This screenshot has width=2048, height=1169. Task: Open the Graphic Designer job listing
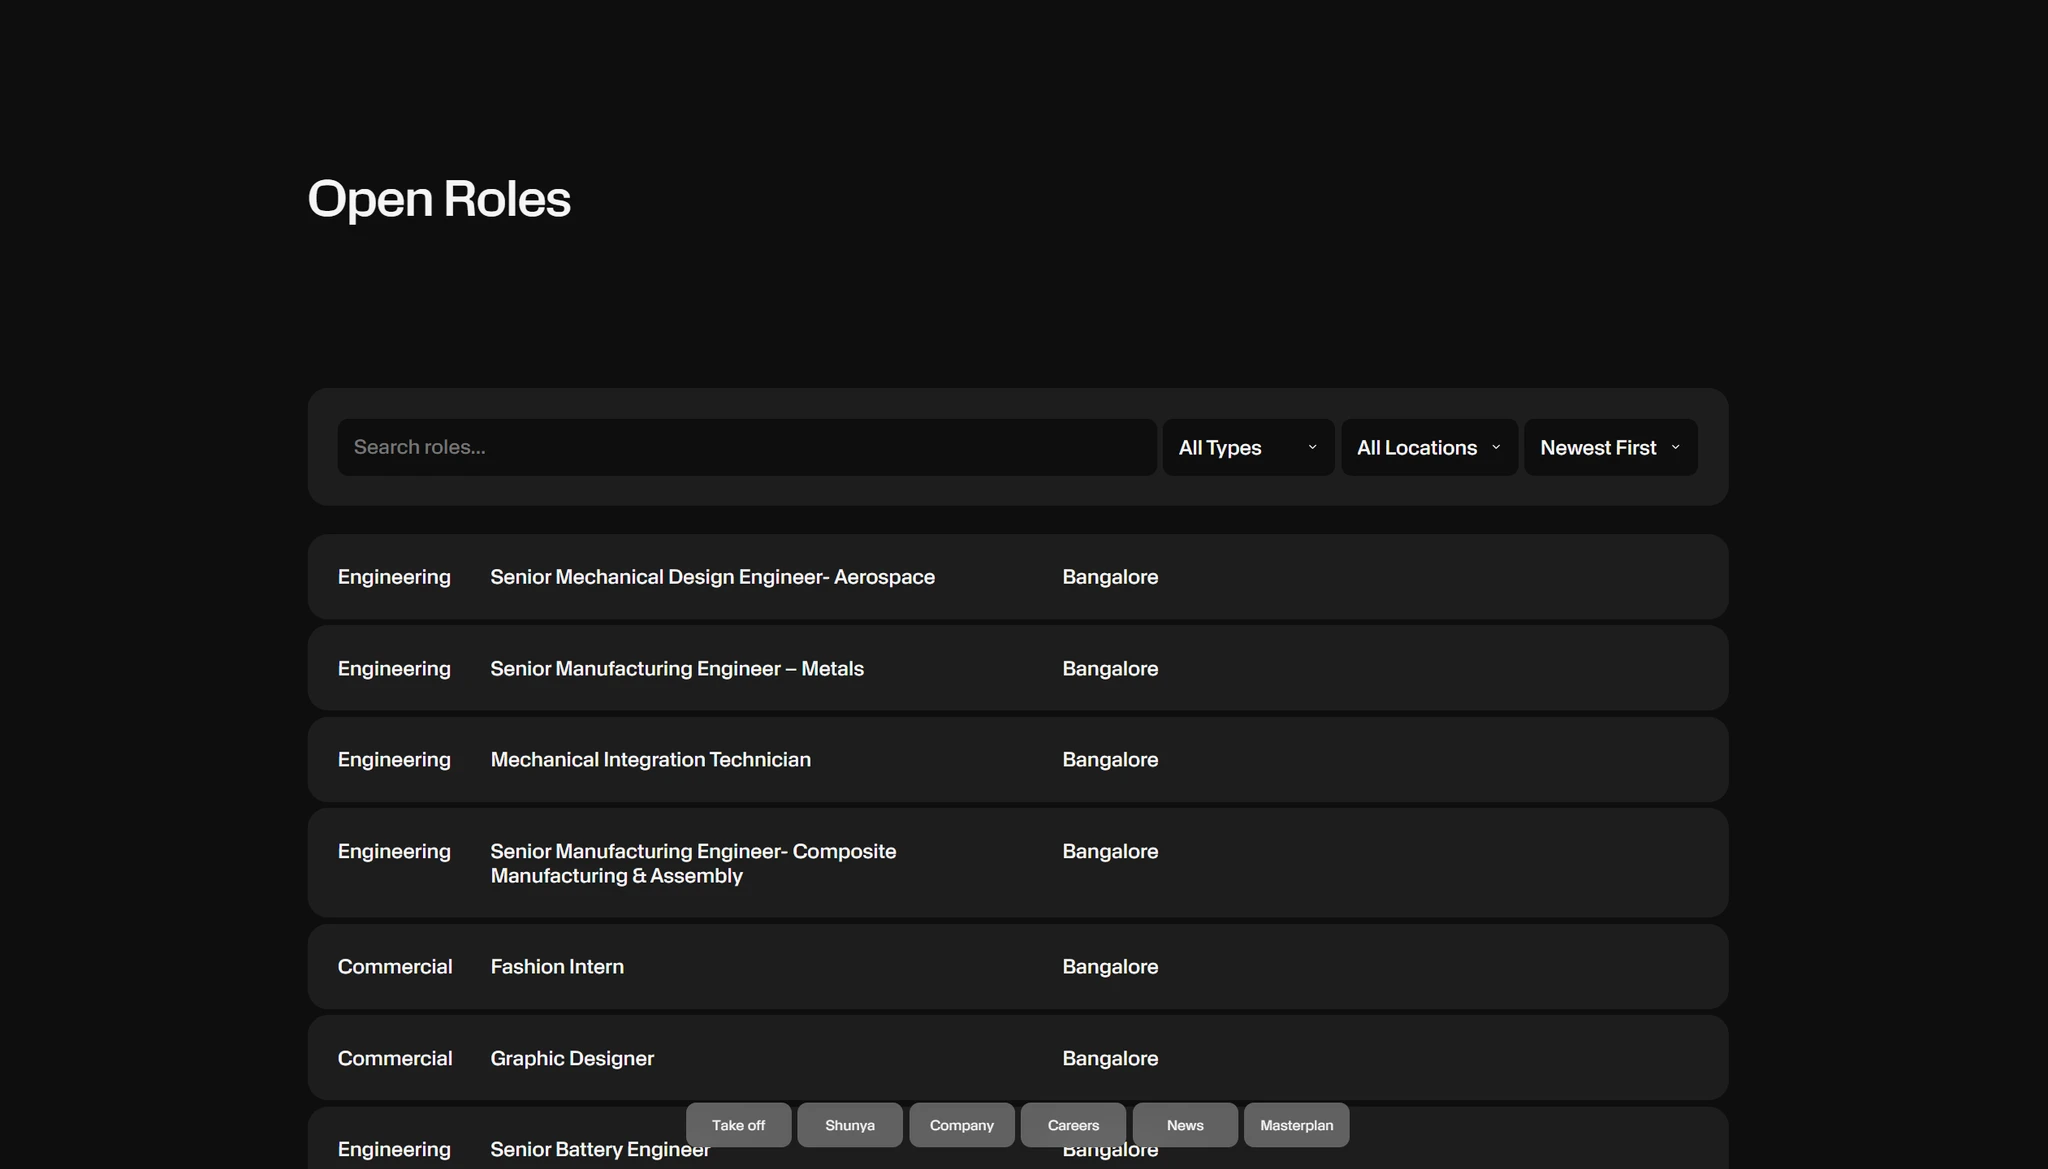click(x=572, y=1058)
